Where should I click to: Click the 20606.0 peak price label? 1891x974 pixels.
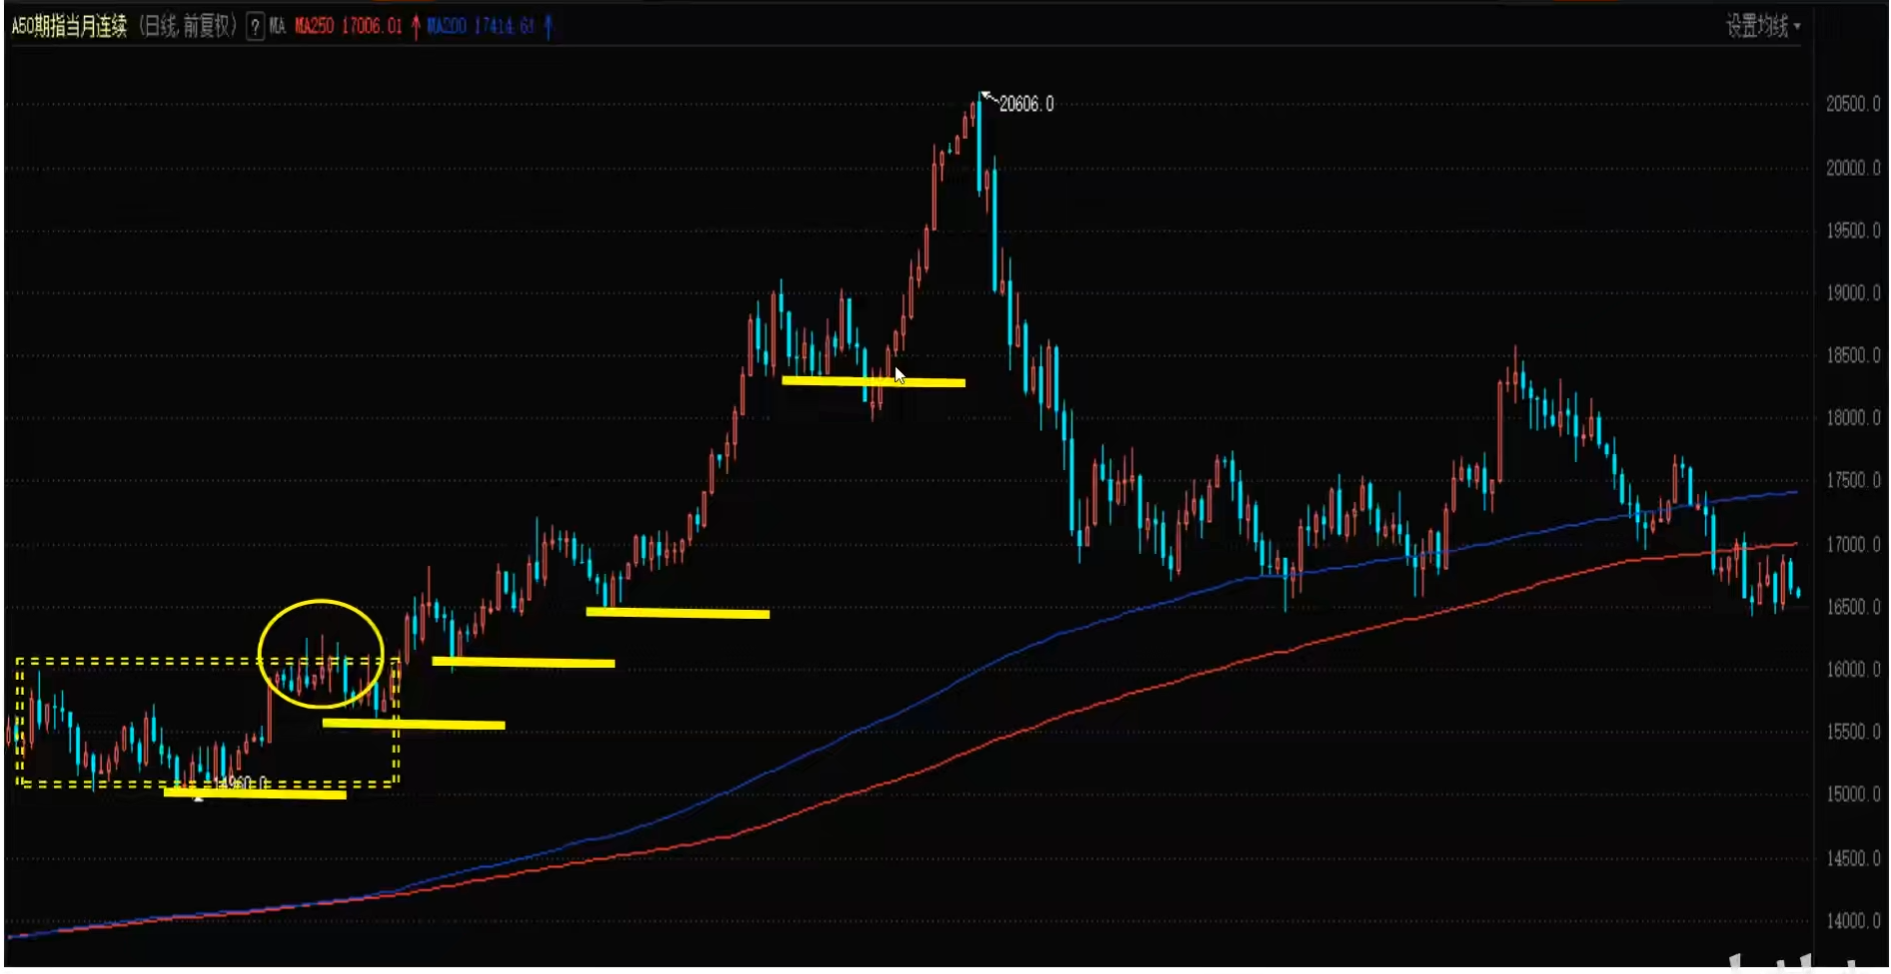coord(1026,104)
